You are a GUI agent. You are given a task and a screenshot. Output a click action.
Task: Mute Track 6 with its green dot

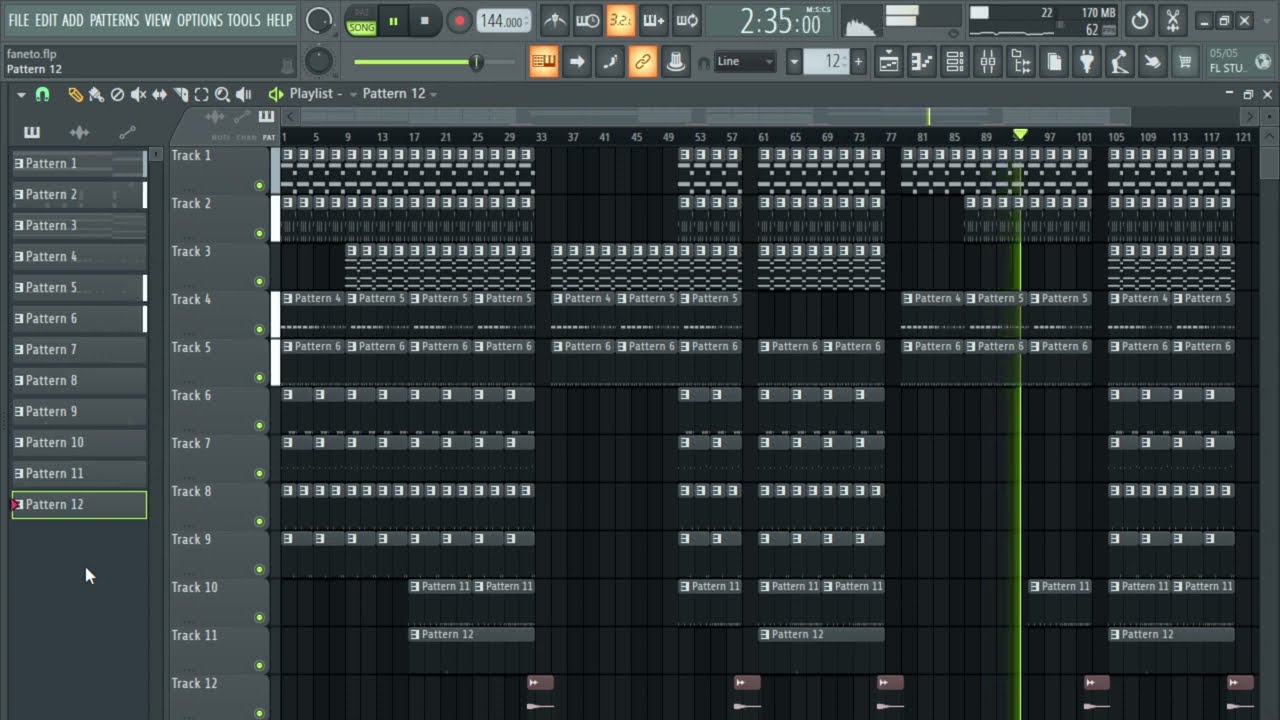pyautogui.click(x=260, y=426)
